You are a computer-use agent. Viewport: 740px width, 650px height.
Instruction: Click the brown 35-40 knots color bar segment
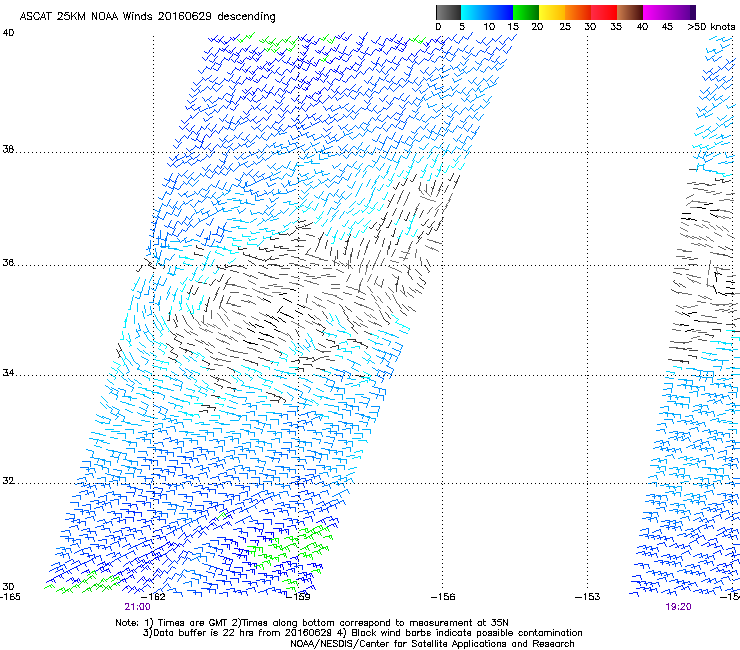tap(630, 12)
